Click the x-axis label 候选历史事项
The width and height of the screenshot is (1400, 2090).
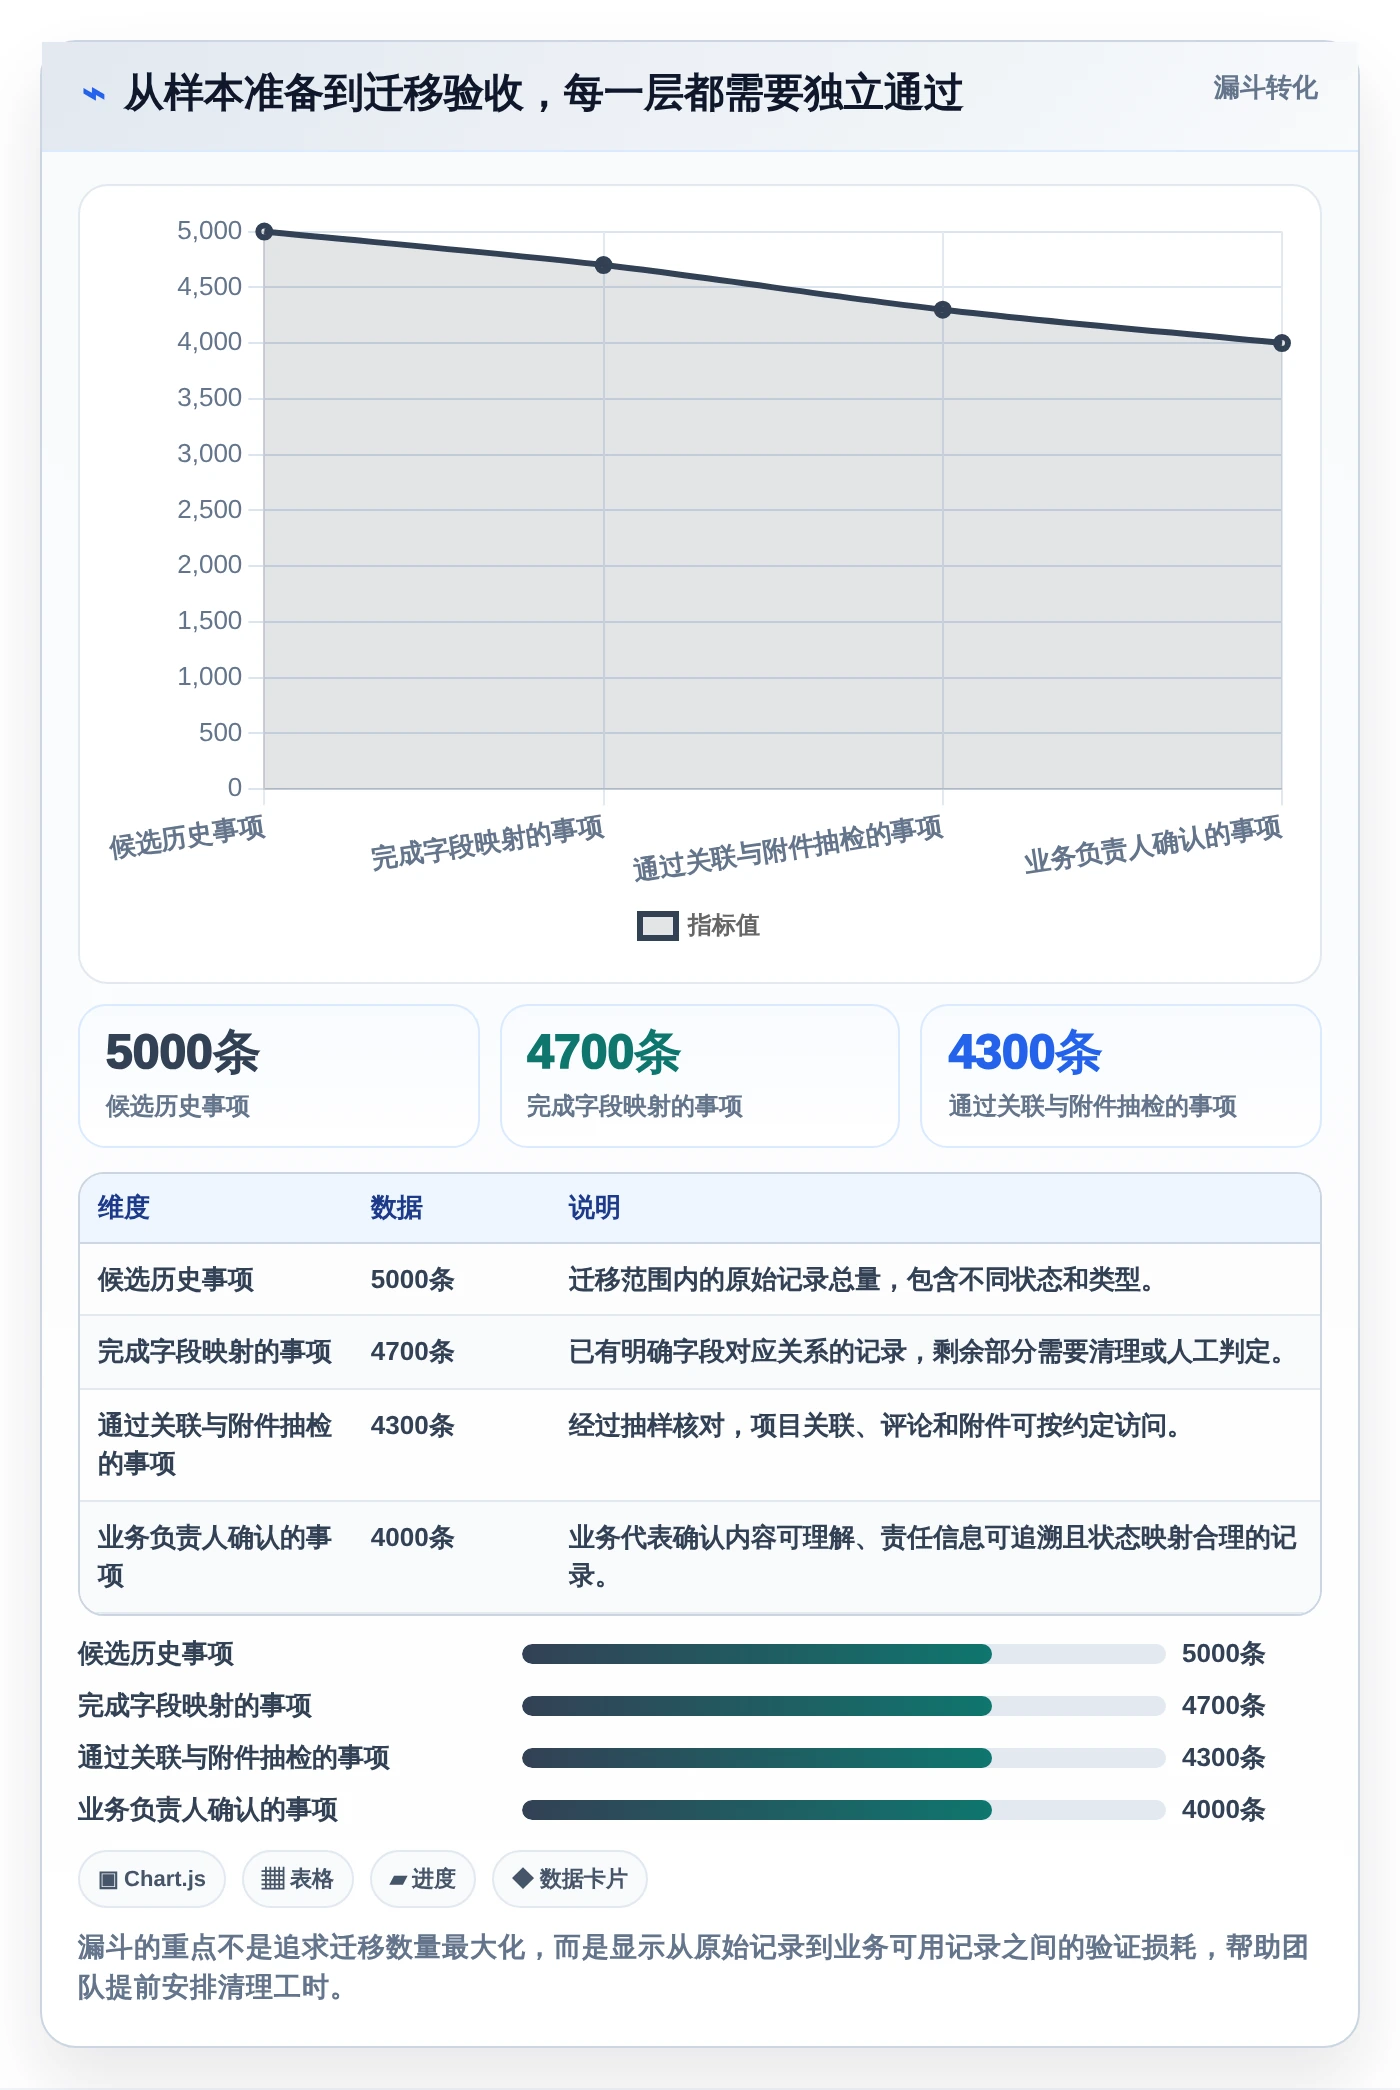click(x=187, y=837)
